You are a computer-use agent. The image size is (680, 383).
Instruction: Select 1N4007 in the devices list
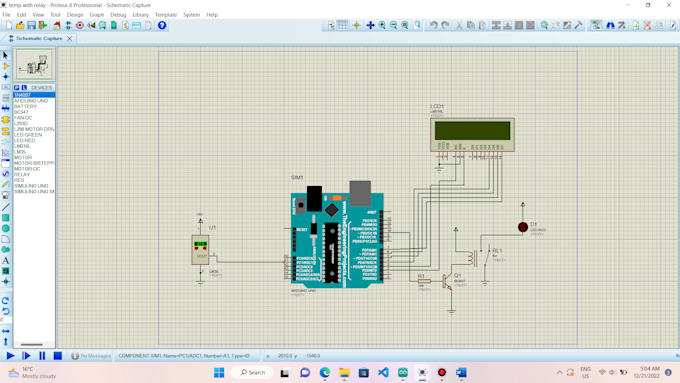(x=34, y=95)
